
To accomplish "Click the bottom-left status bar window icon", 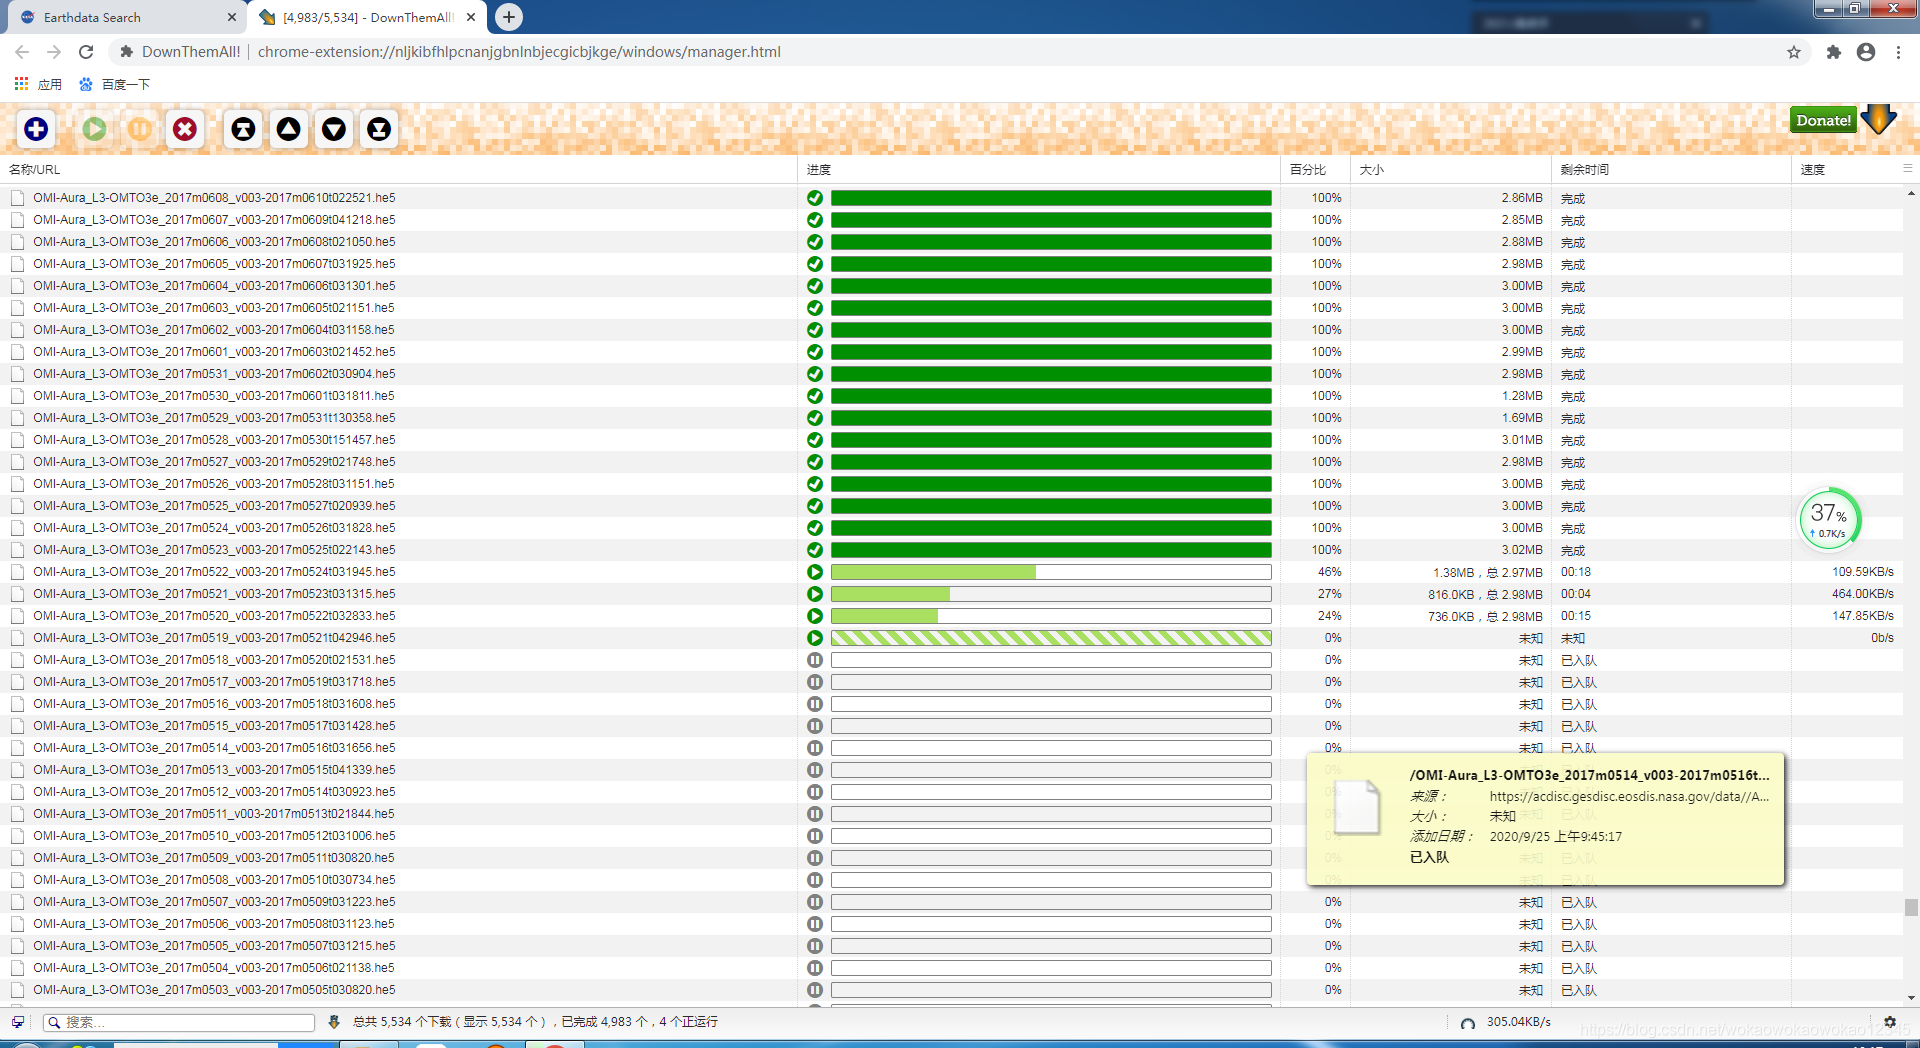I will coord(17,1022).
